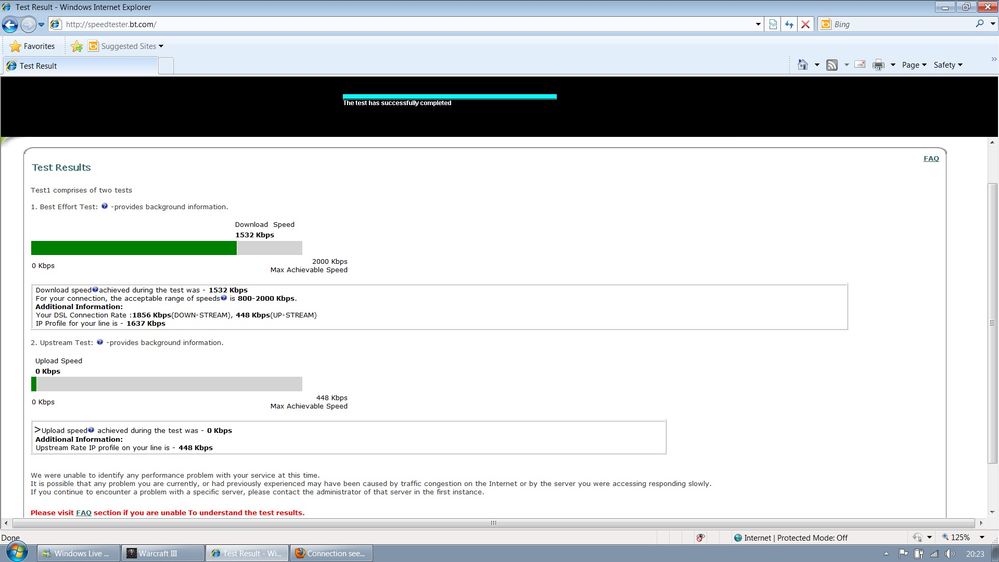999x562 pixels.
Task: Click the search magnifier icon
Action: [x=979, y=24]
